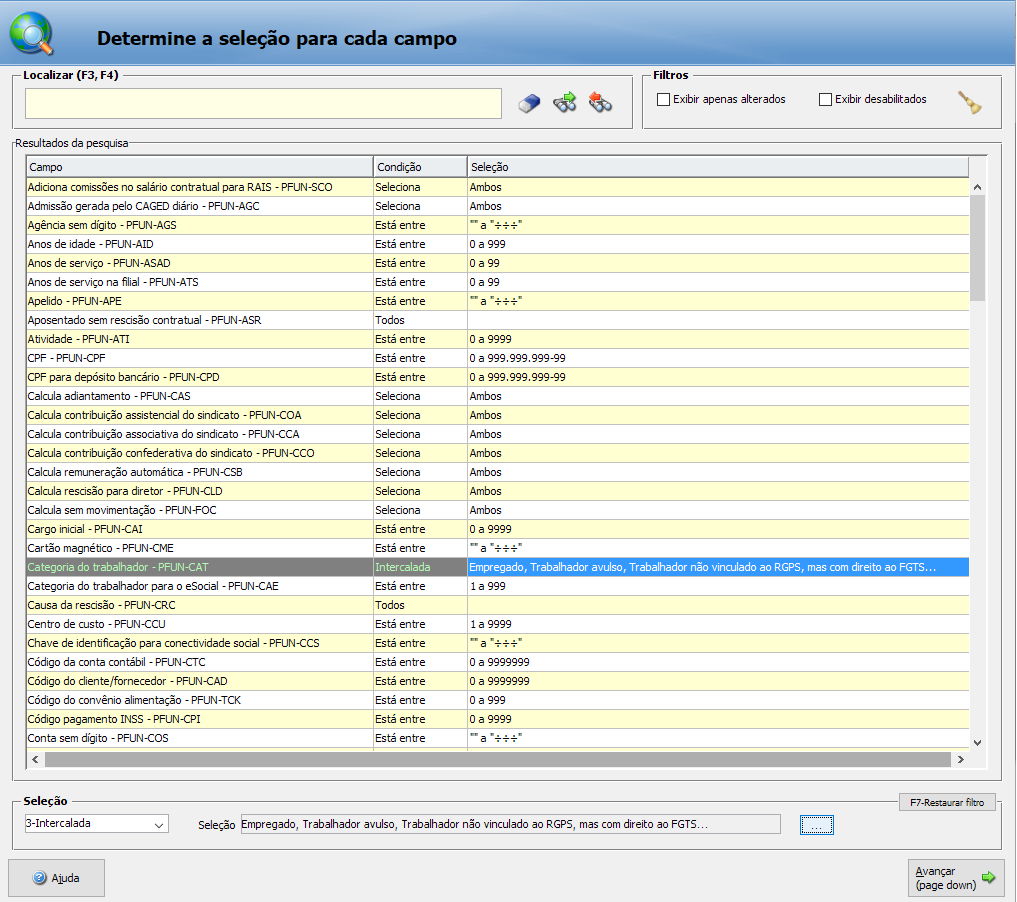Click the scroll down arrow of results list
The width and height of the screenshot is (1017, 902).
(977, 742)
